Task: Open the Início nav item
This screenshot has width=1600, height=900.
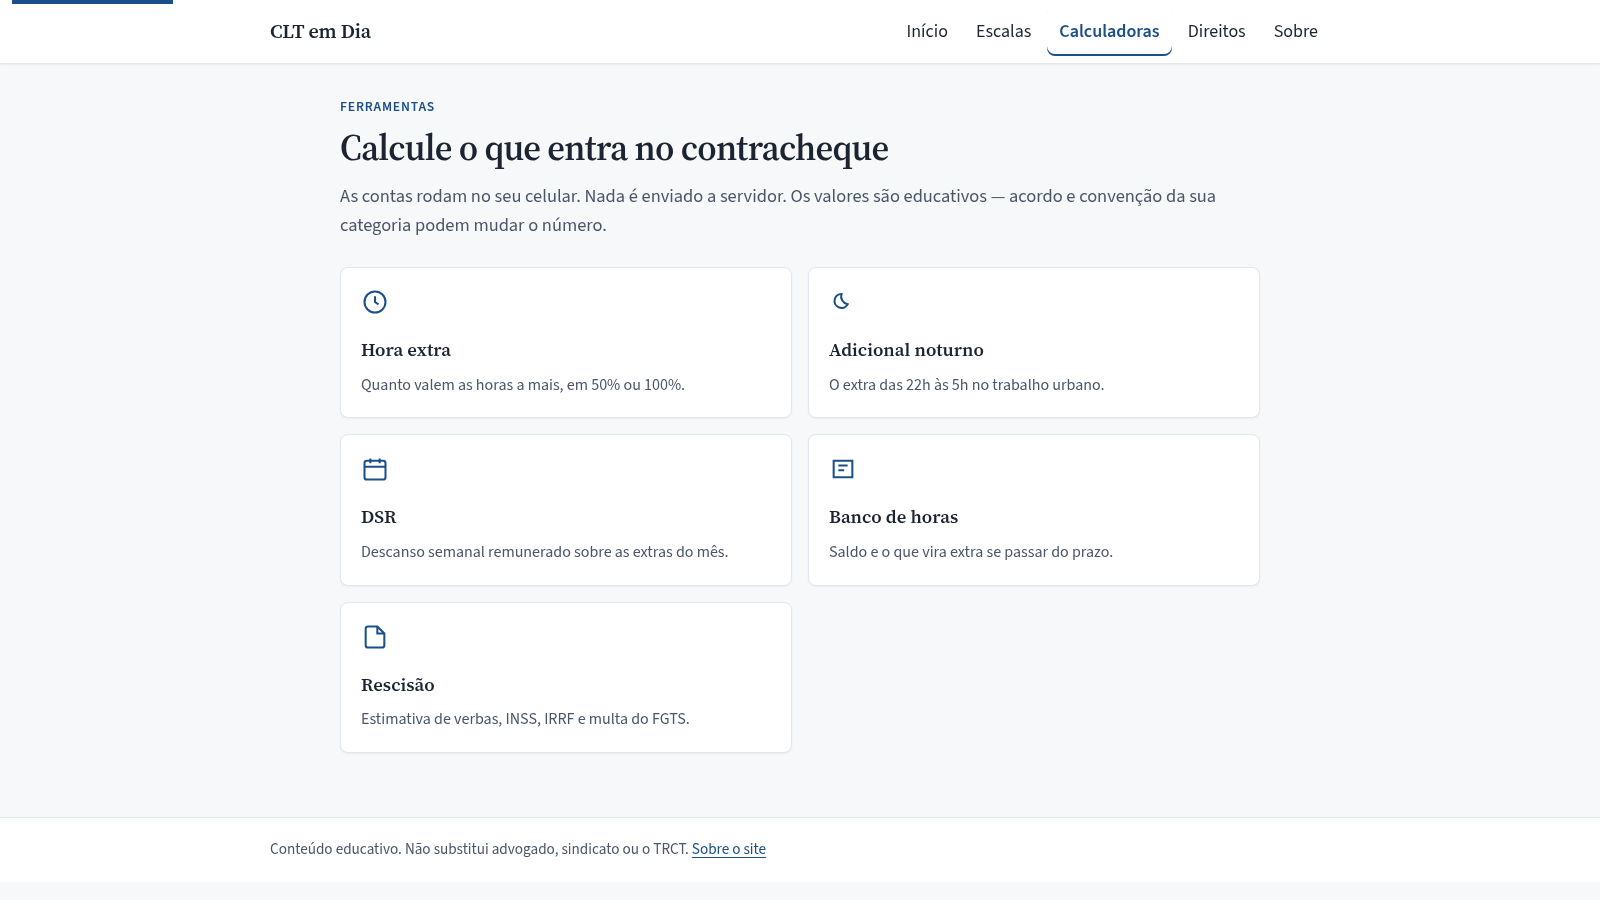Action: pyautogui.click(x=927, y=31)
